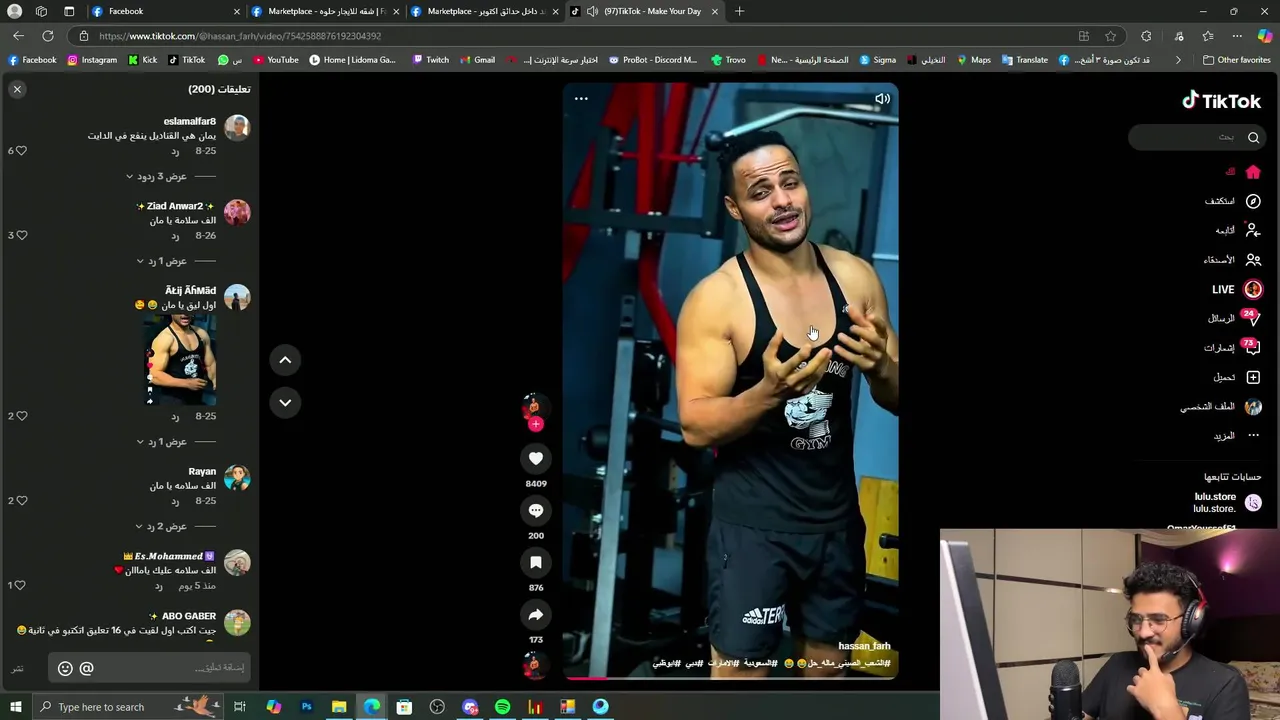Click the TikTok logo
This screenshot has width=1280, height=720.
(x=1221, y=101)
